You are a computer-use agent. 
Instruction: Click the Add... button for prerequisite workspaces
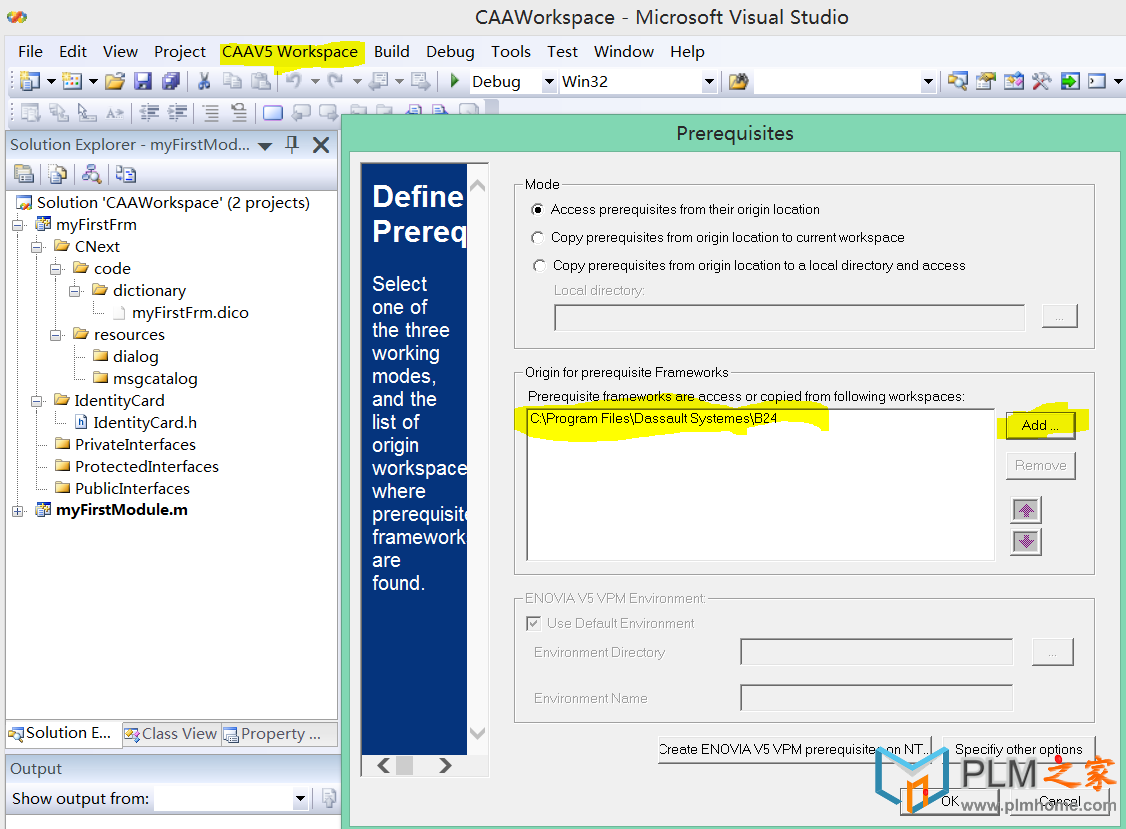[x=1041, y=425]
